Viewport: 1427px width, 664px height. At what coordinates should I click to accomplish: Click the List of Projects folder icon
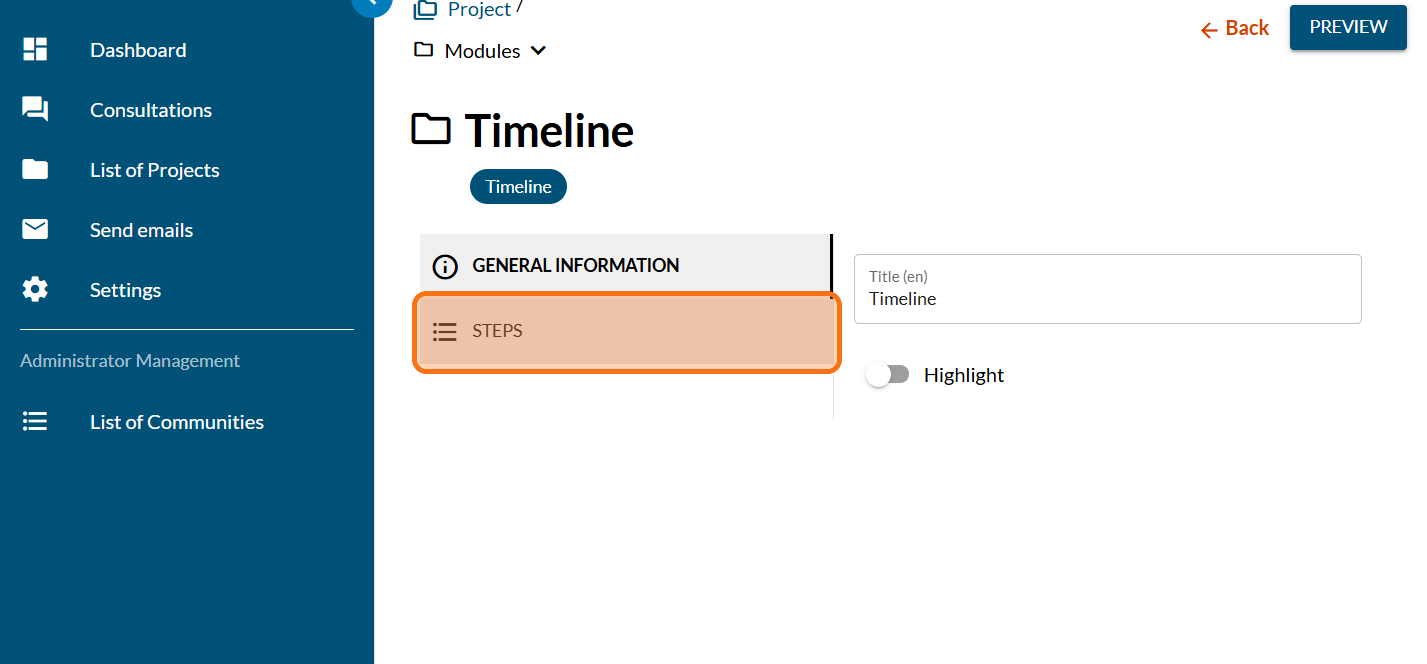pos(35,170)
